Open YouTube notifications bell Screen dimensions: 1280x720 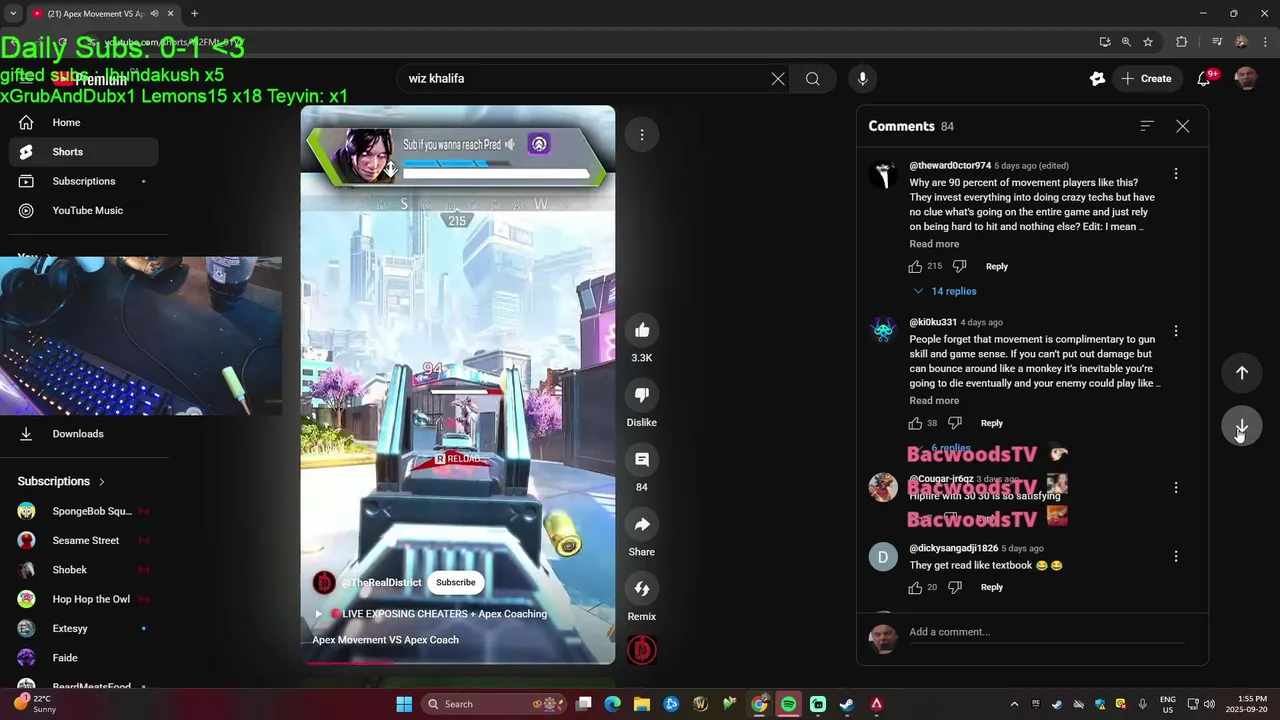1204,79
